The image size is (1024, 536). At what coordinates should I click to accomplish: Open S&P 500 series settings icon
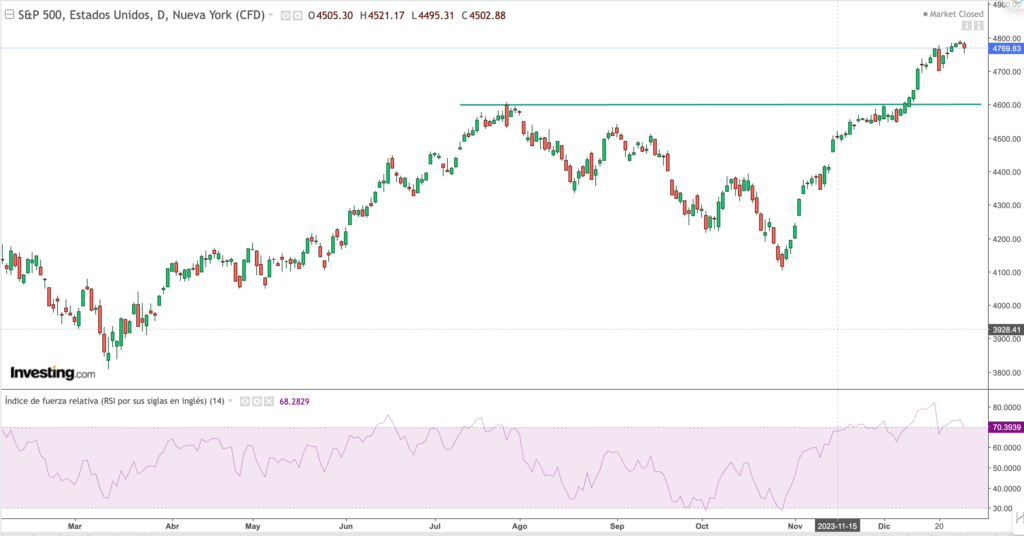click(297, 15)
